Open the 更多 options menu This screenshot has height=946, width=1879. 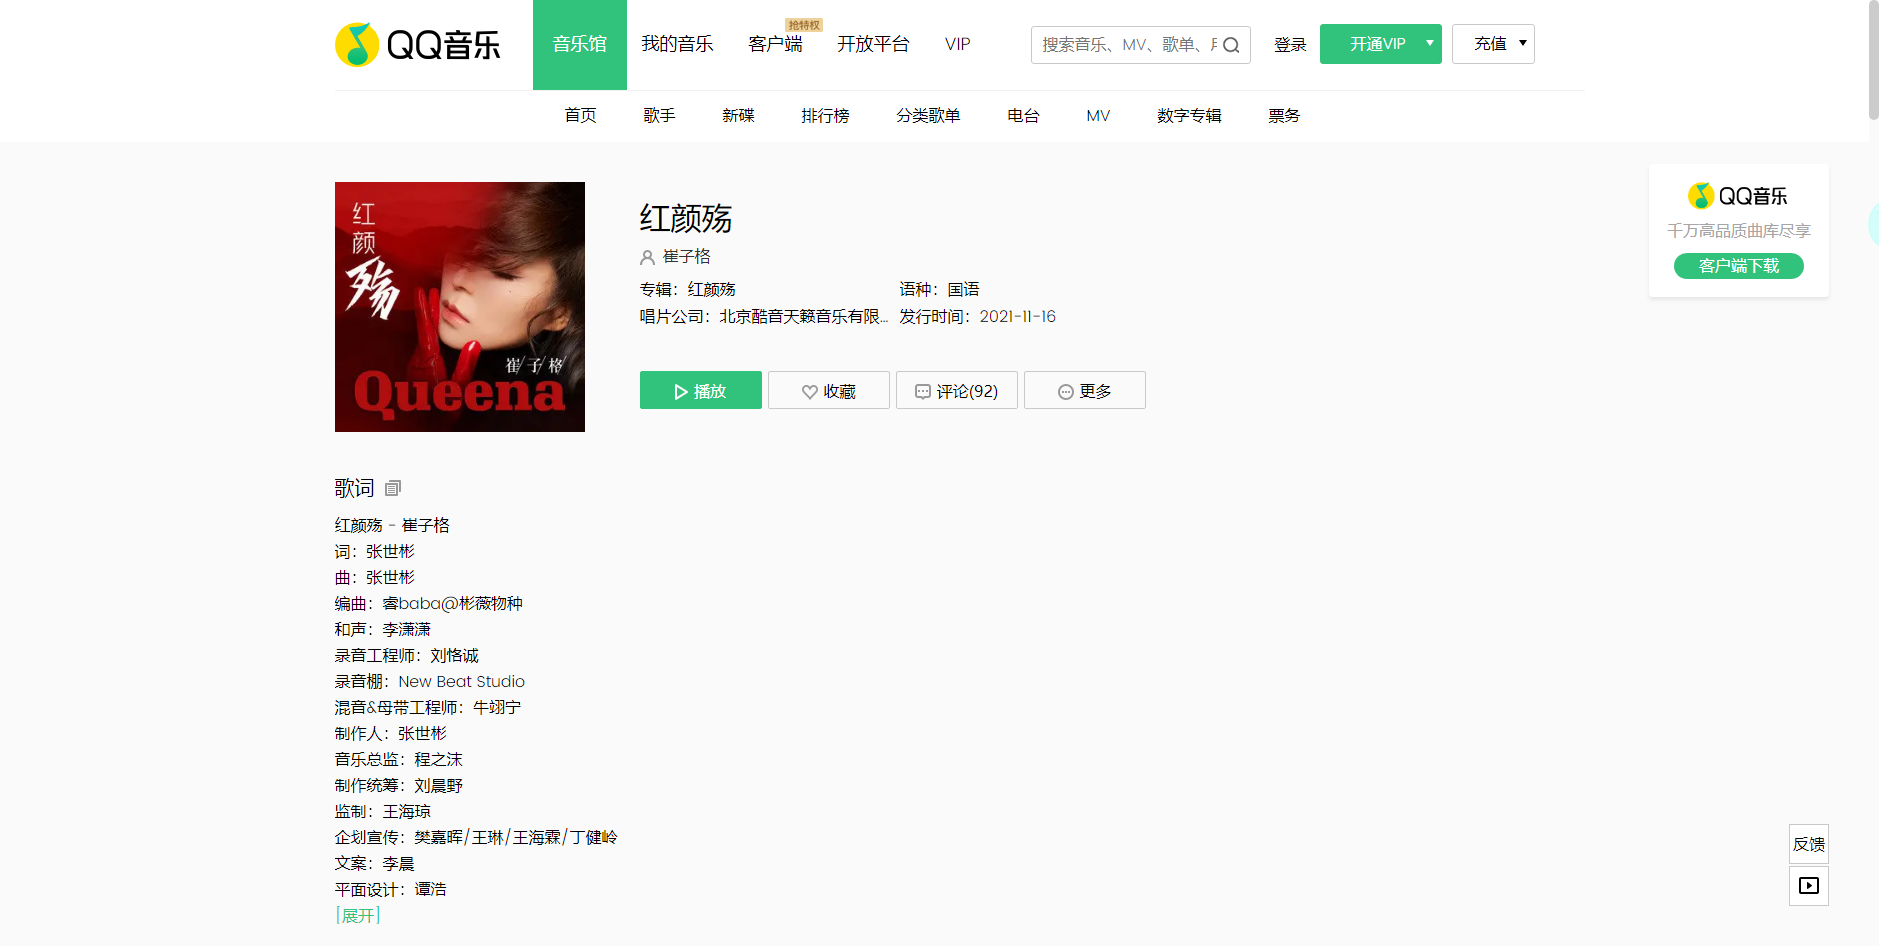1084,391
